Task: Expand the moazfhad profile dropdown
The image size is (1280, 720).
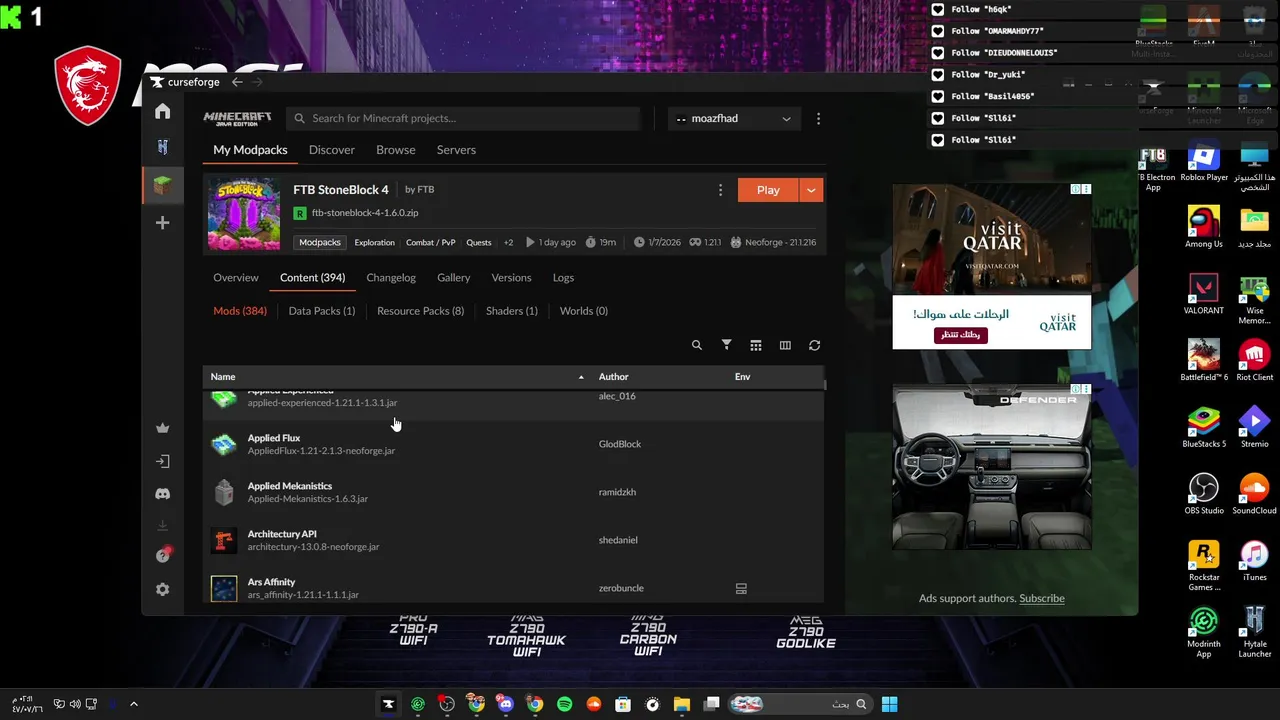Action: [734, 118]
